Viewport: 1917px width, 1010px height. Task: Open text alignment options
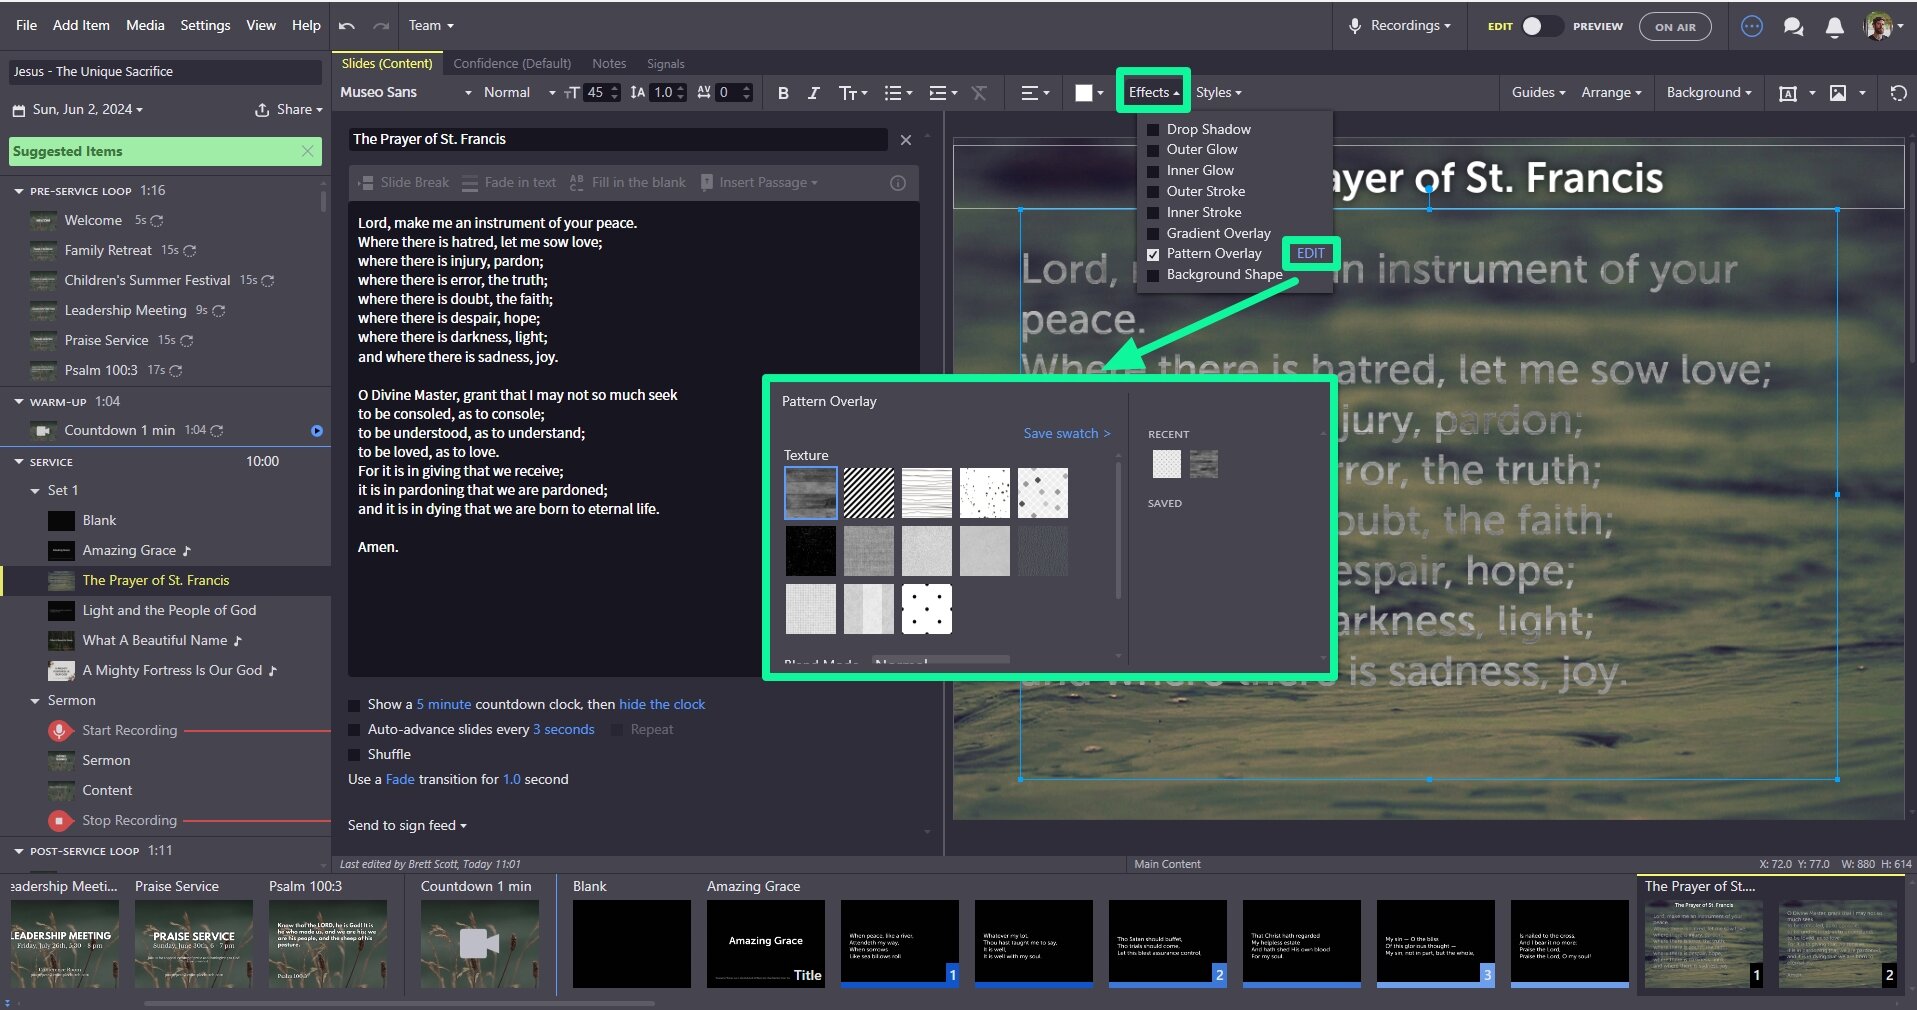tap(1034, 93)
